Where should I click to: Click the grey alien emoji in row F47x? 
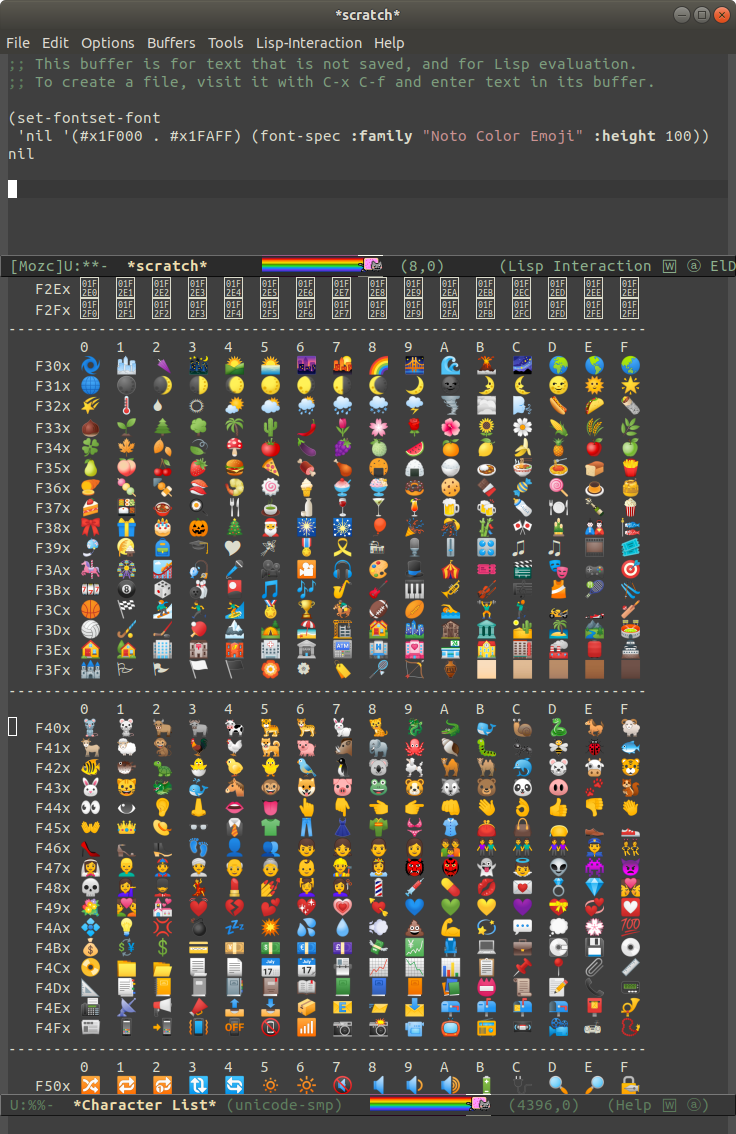pyautogui.click(x=558, y=867)
